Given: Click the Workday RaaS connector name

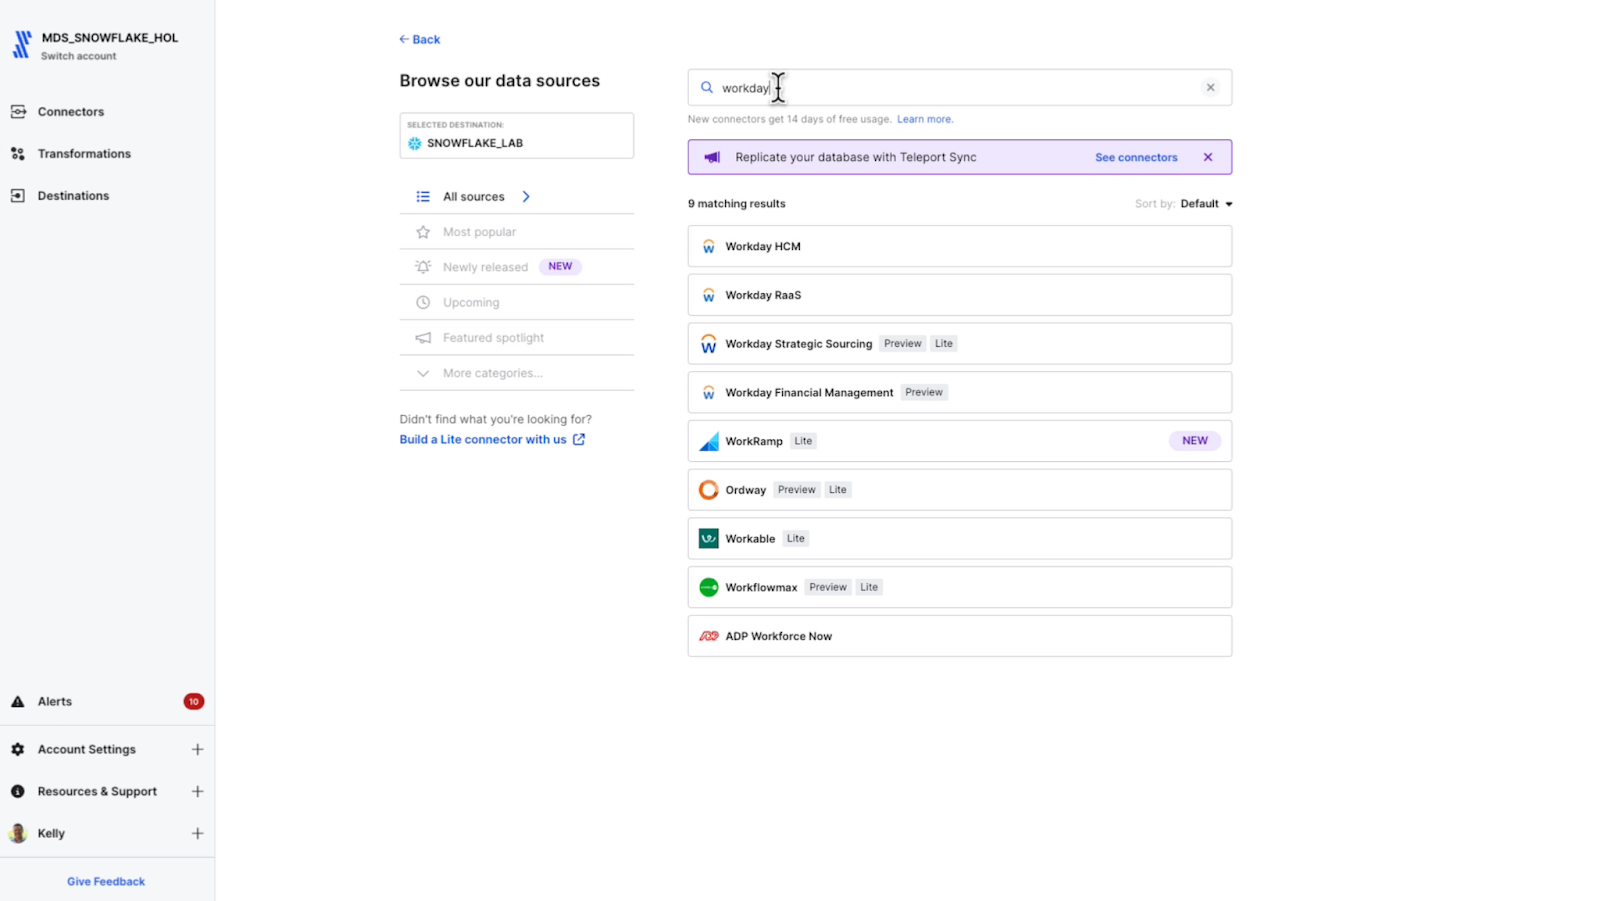Looking at the screenshot, I should pos(763,295).
